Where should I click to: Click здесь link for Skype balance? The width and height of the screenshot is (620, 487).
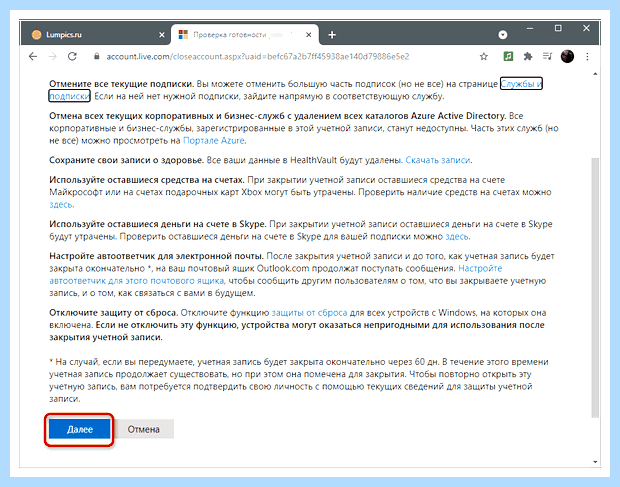click(x=457, y=237)
